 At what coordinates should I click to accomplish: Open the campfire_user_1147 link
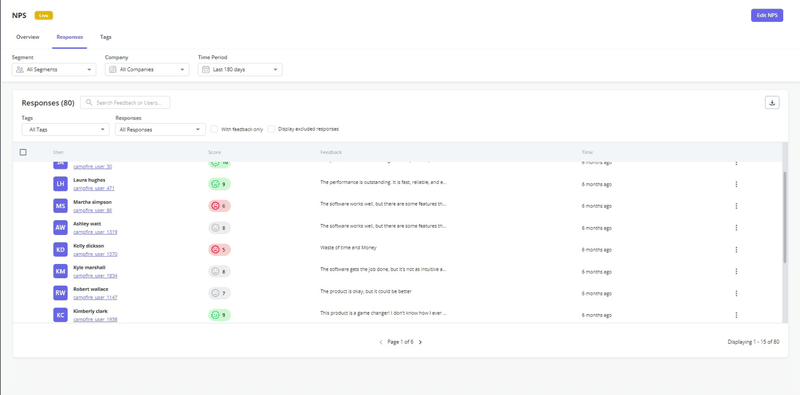tap(95, 298)
